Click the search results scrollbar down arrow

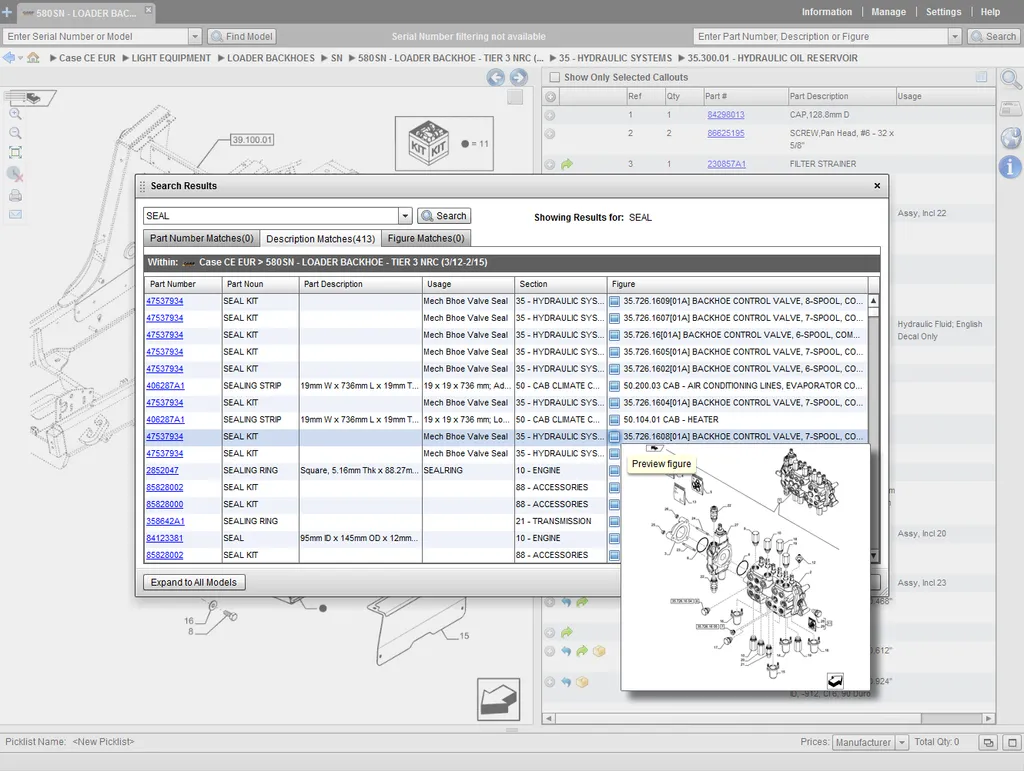click(873, 556)
